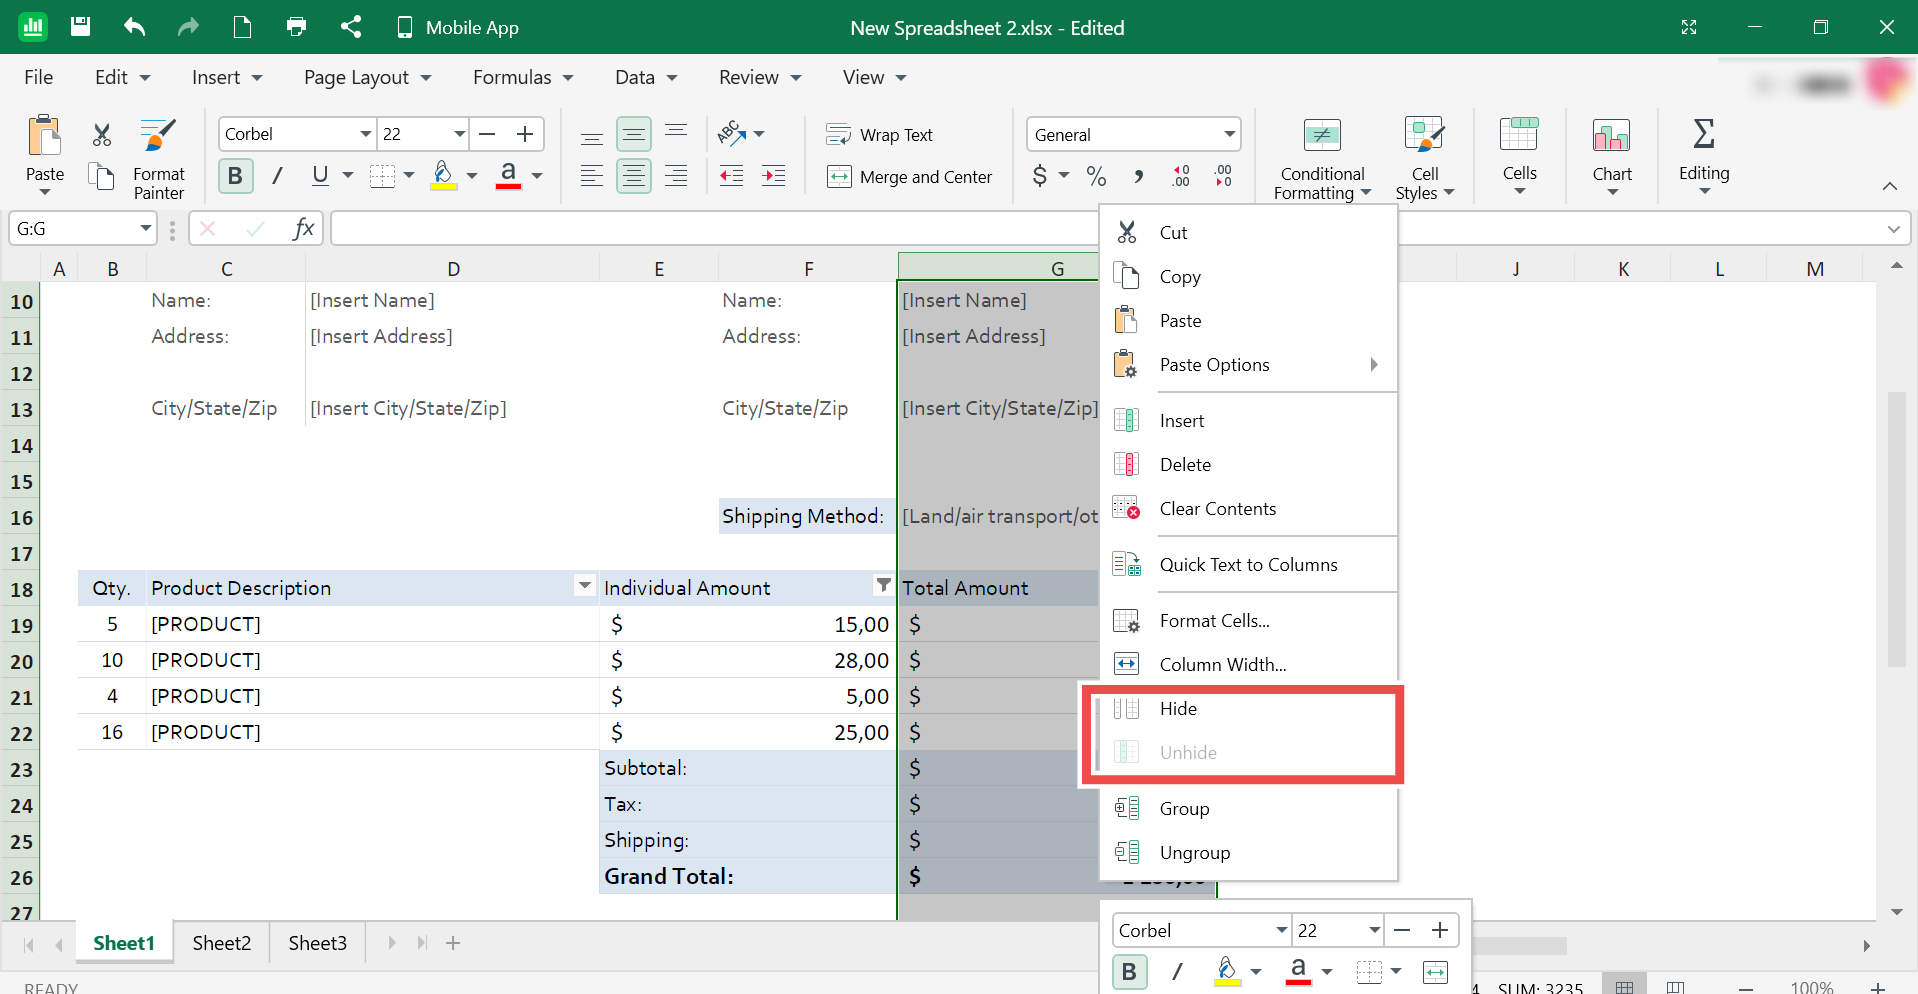Image resolution: width=1918 pixels, height=994 pixels.
Task: Collapse the ribbon
Action: click(1889, 186)
